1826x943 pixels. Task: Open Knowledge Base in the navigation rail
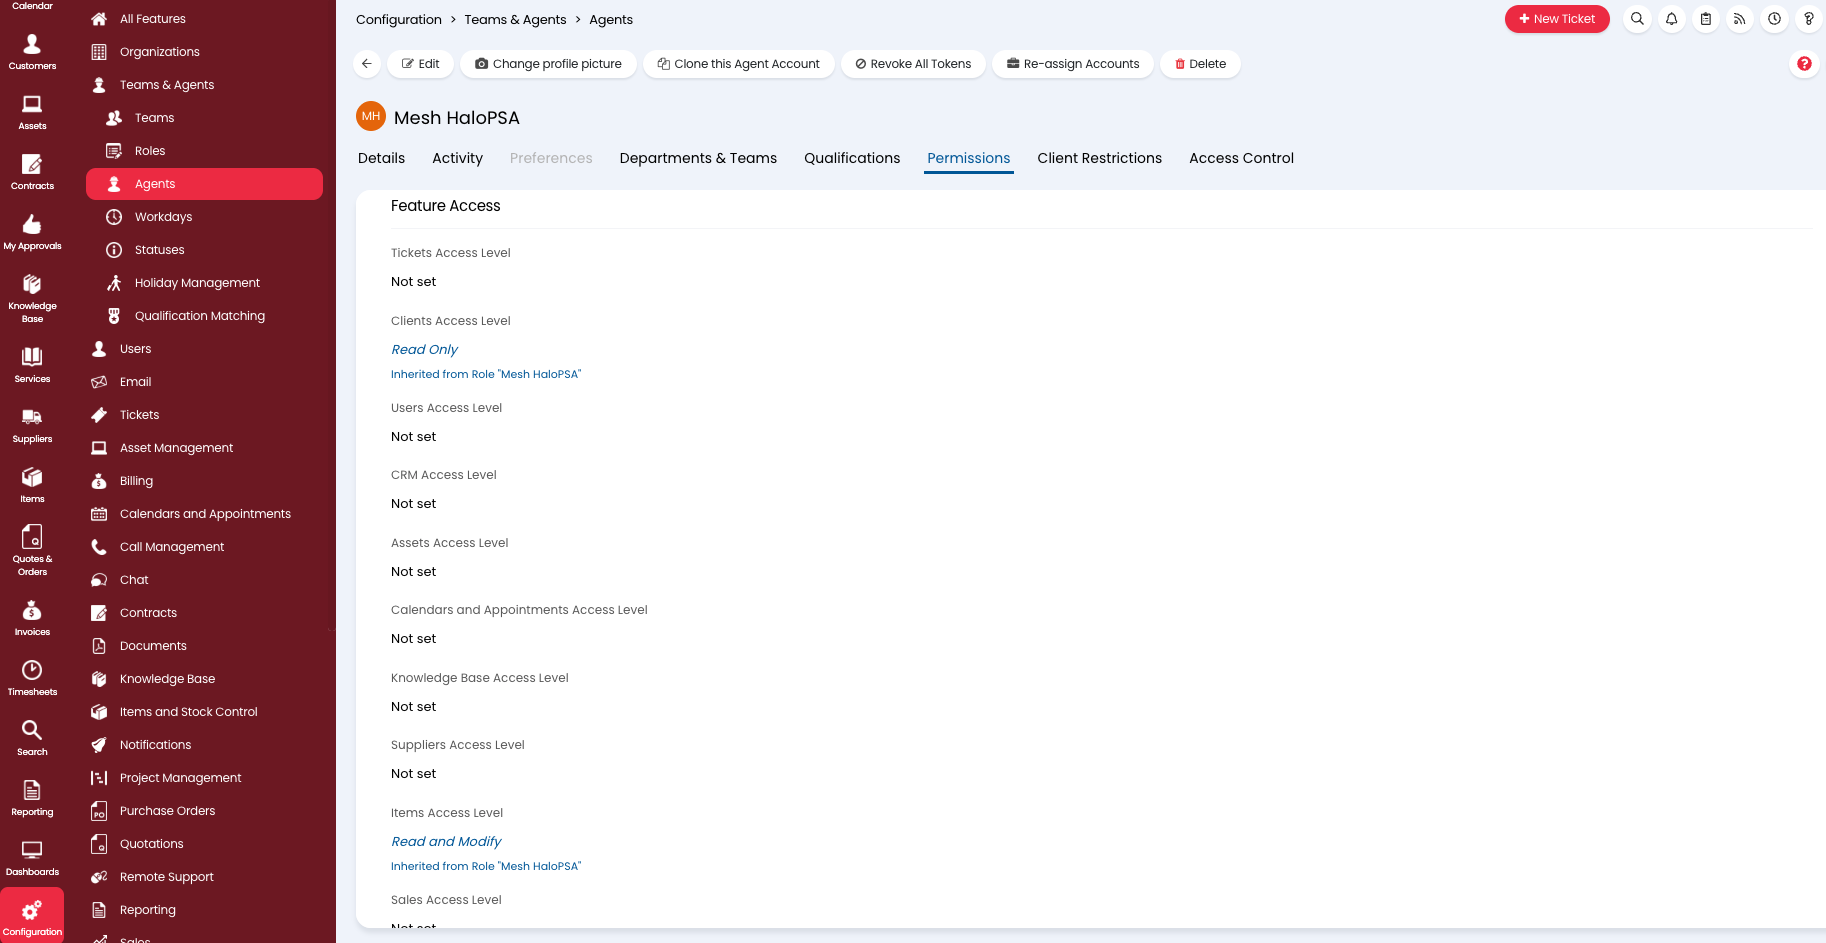point(32,298)
